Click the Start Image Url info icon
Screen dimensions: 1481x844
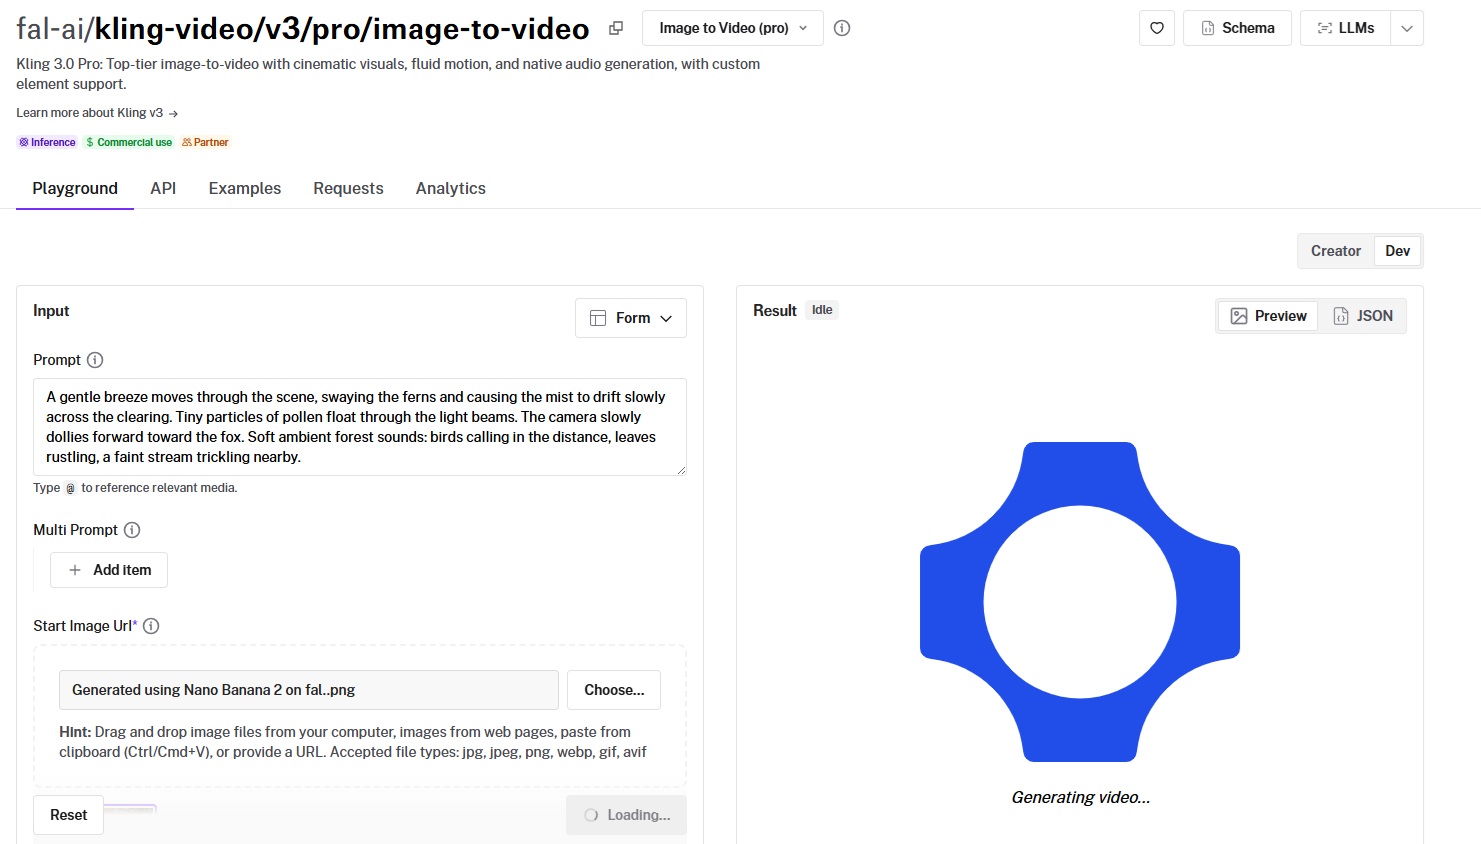click(151, 626)
